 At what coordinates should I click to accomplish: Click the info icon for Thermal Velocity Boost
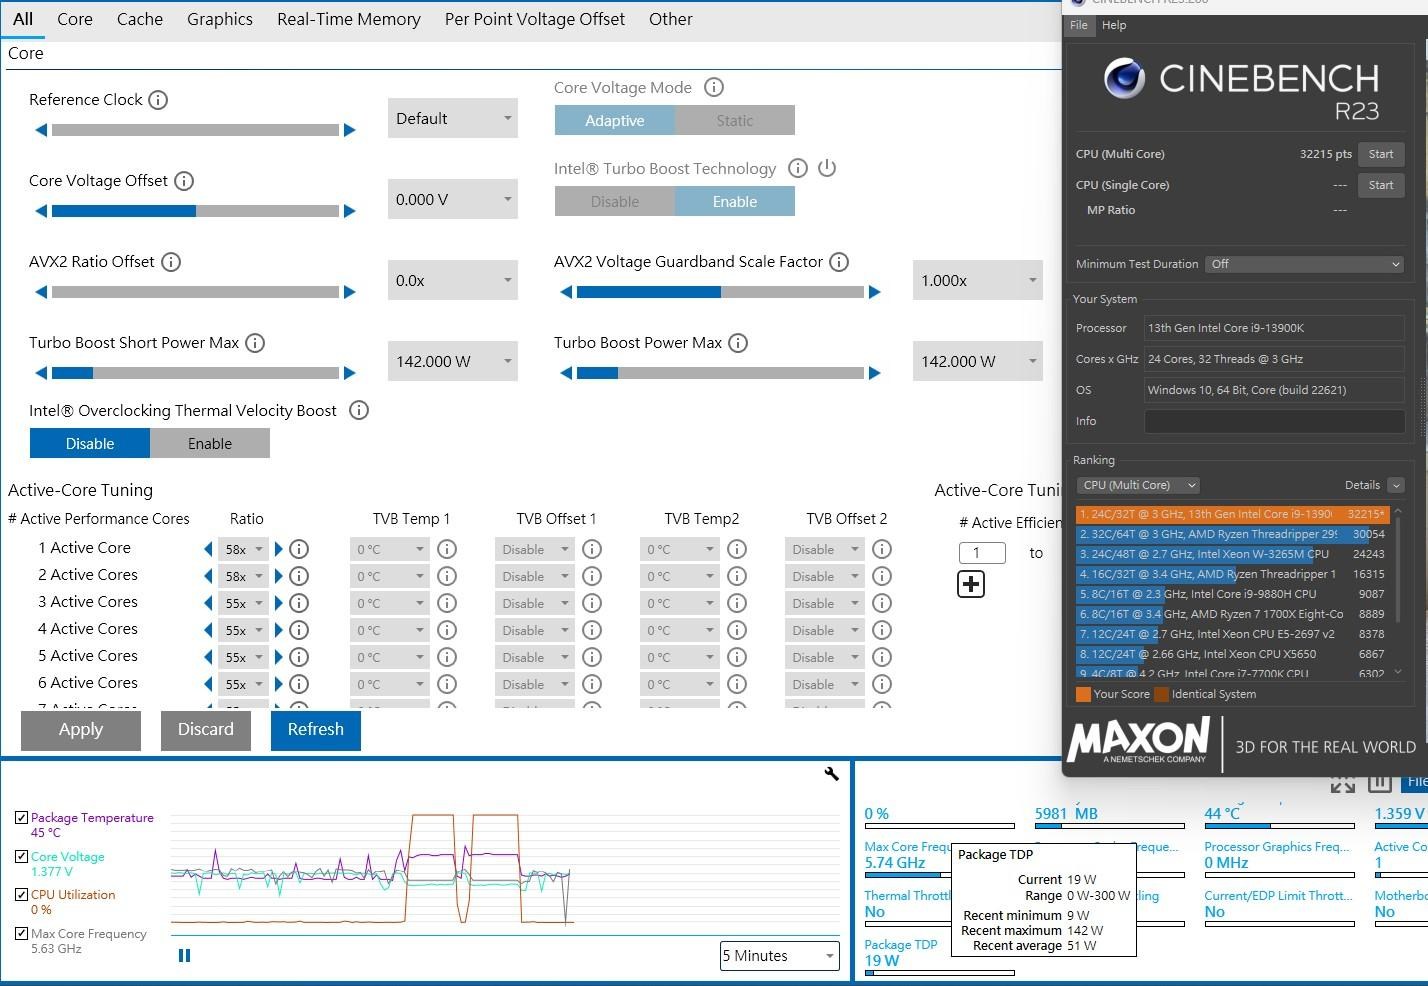(359, 410)
